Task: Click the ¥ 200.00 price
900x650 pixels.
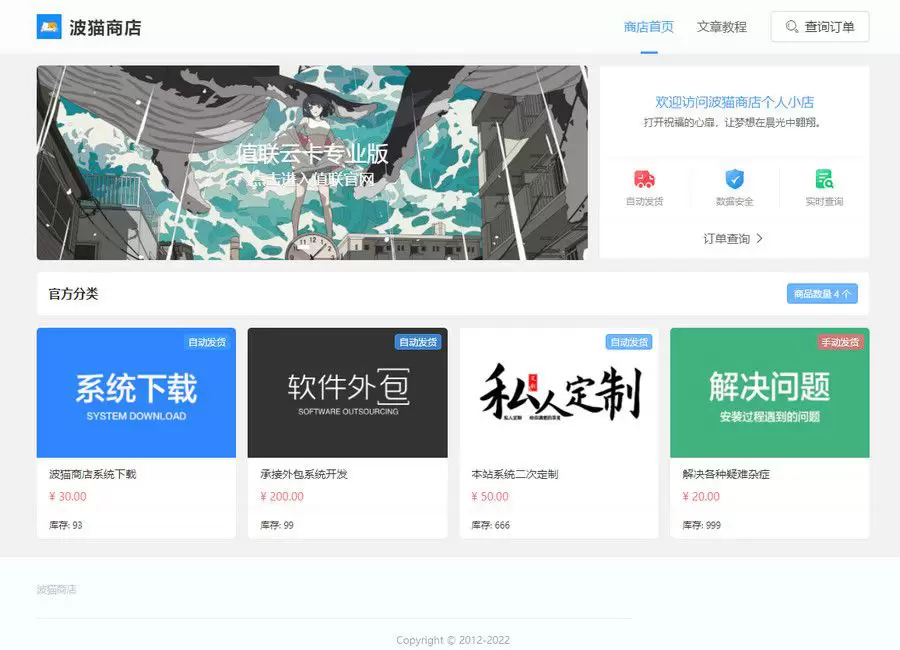Action: 282,497
